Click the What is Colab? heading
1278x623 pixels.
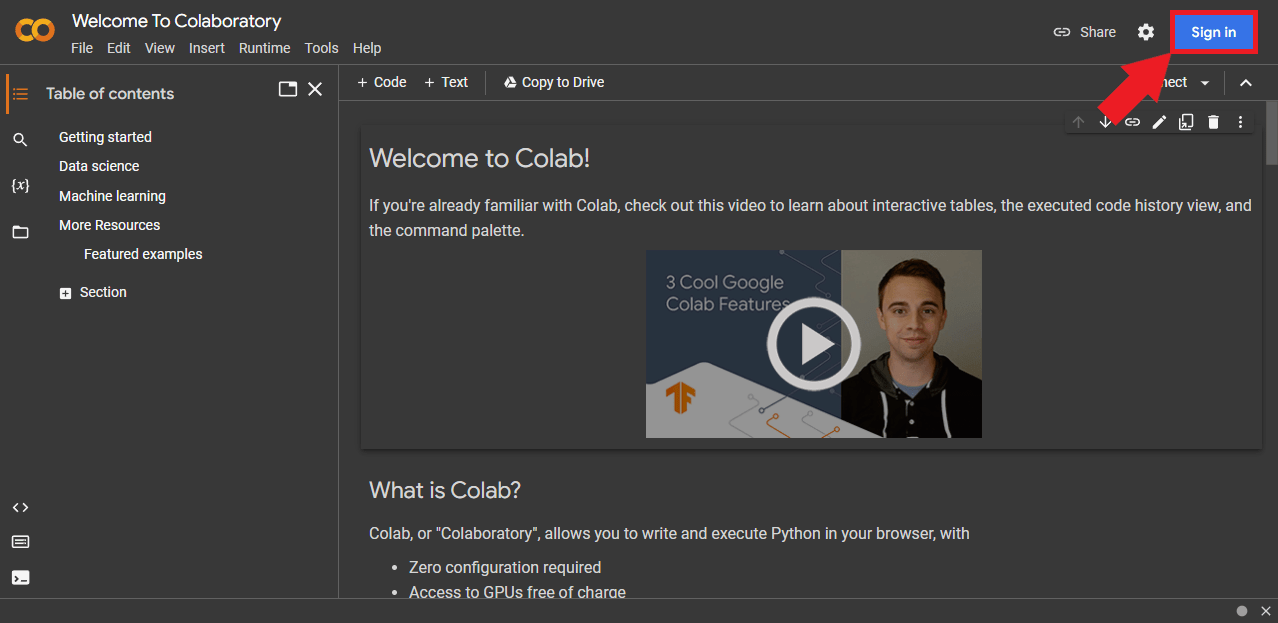click(445, 490)
